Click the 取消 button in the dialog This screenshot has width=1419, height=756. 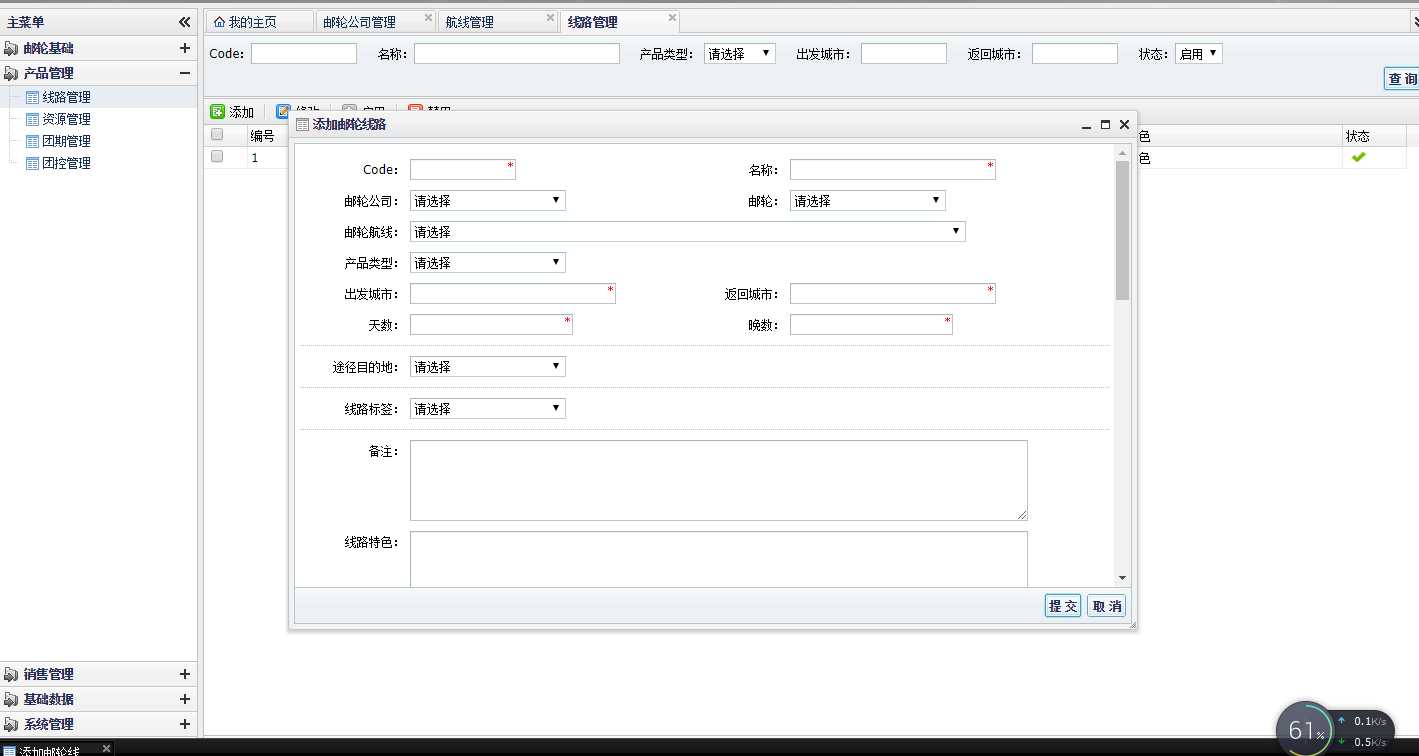pos(1107,606)
